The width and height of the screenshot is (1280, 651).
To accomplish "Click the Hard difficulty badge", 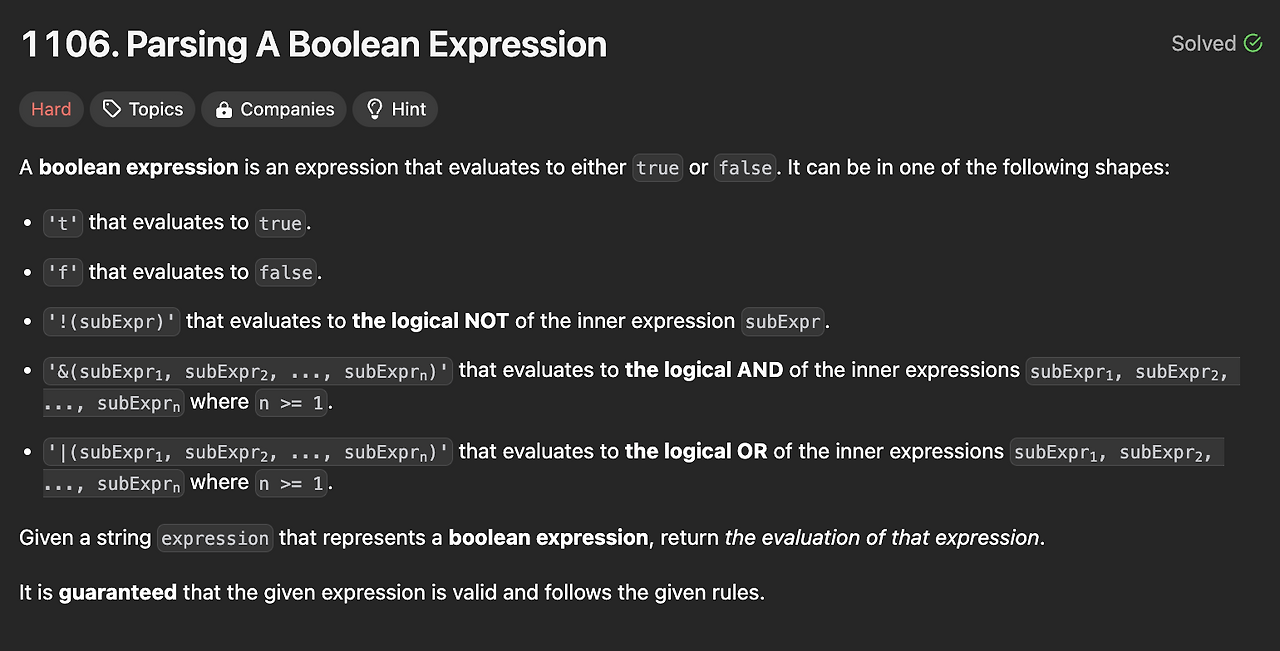I will [50, 109].
